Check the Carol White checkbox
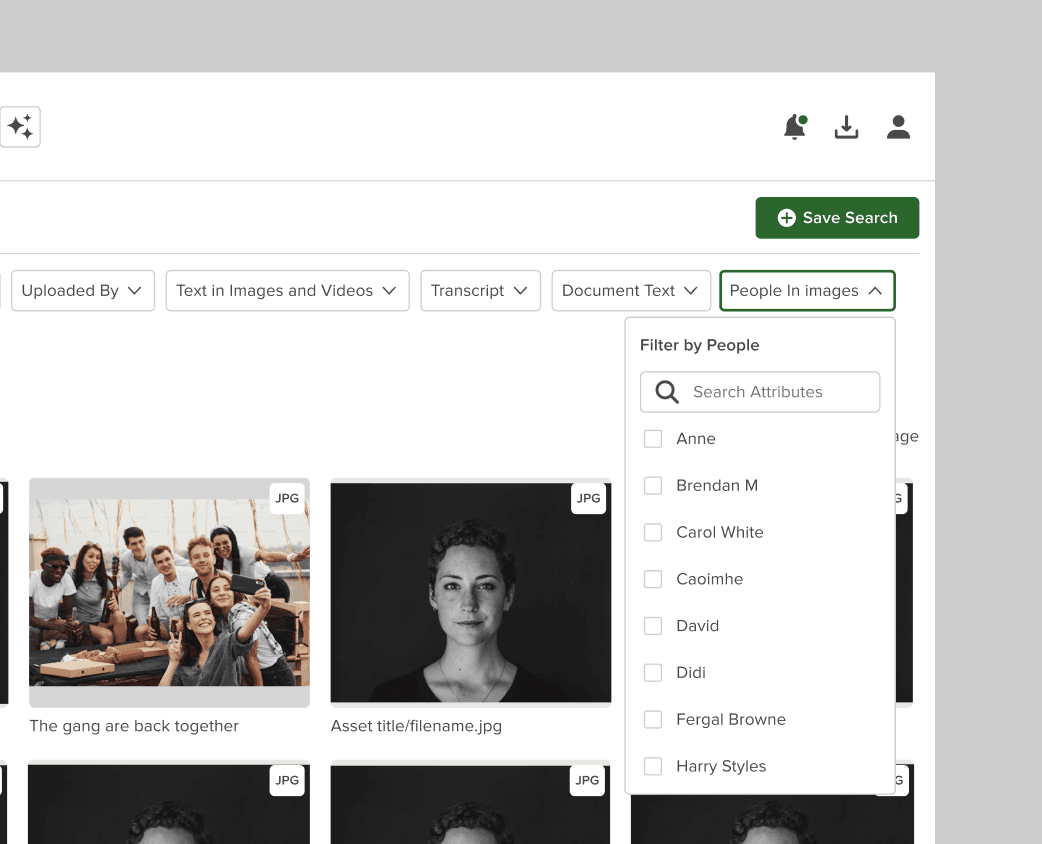The height and width of the screenshot is (844, 1042). (653, 532)
